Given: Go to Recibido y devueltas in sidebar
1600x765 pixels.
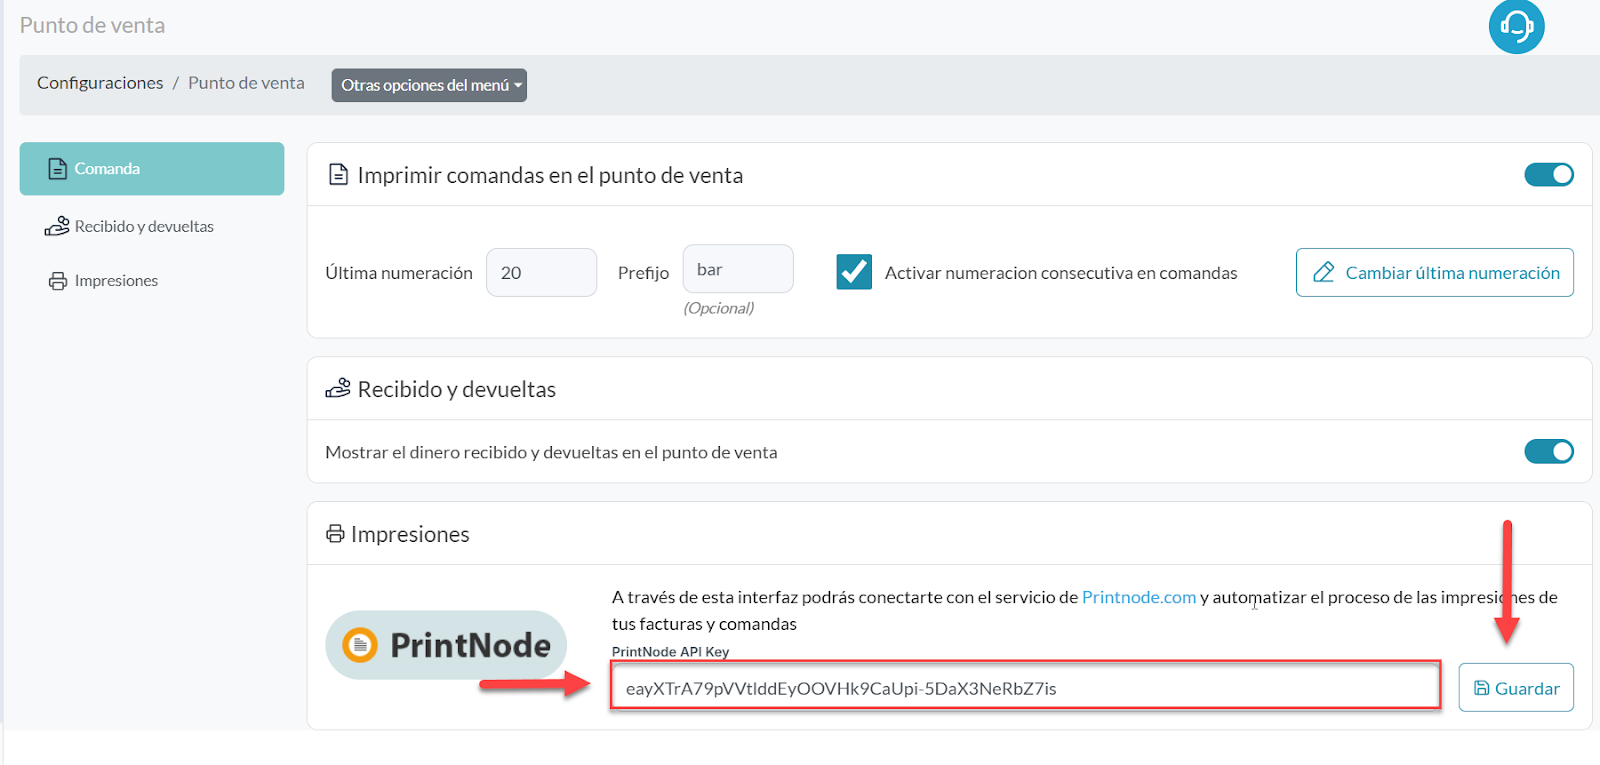Looking at the screenshot, I should tap(144, 227).
